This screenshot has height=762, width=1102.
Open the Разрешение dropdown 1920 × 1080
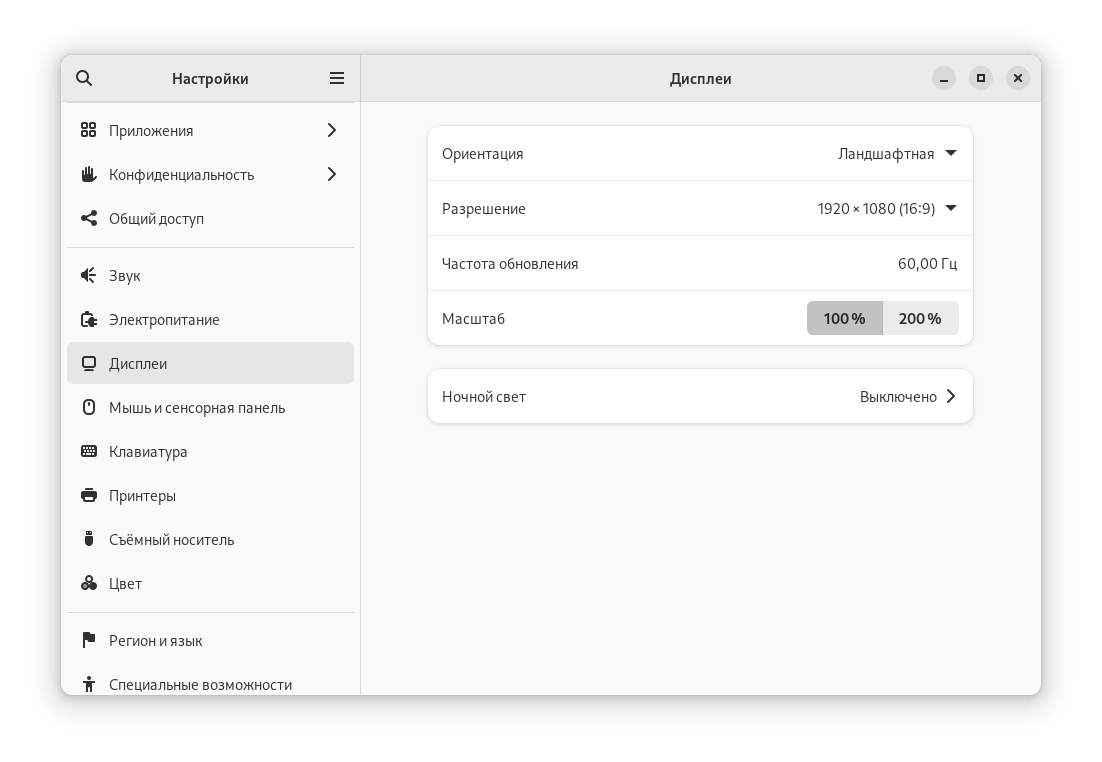click(x=887, y=208)
